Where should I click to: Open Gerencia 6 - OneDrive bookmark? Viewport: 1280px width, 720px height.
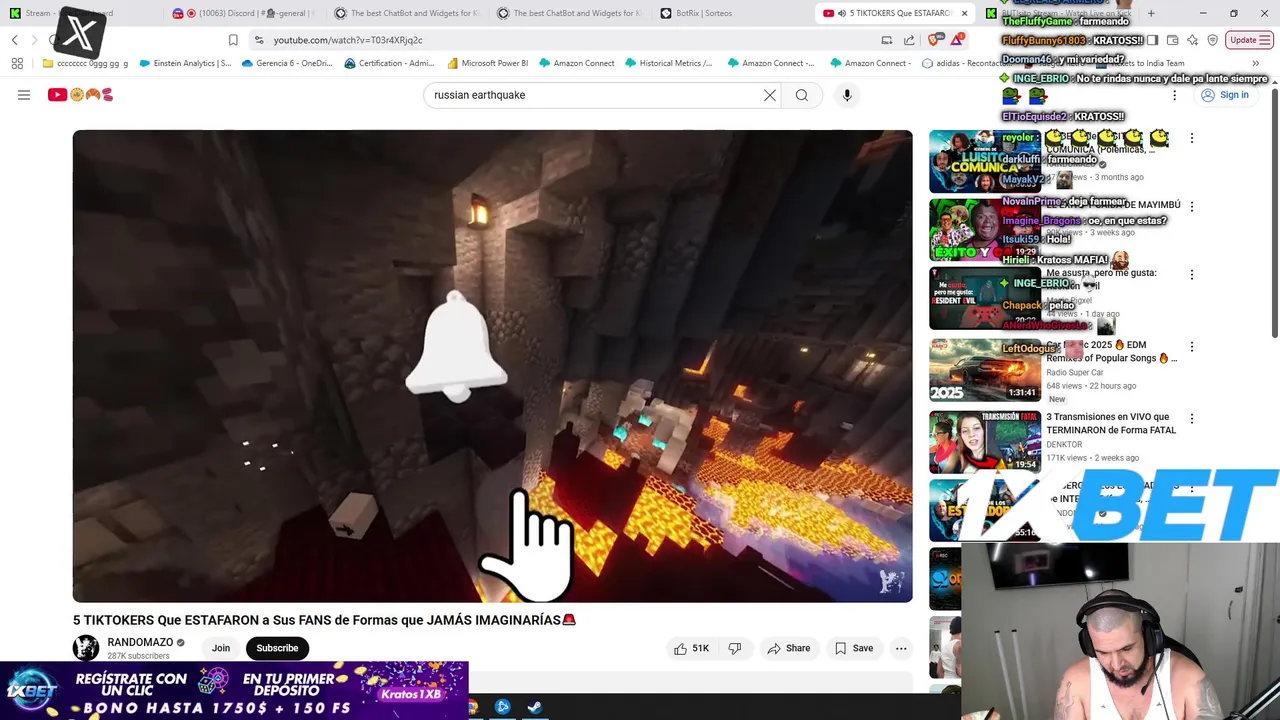coord(287,63)
